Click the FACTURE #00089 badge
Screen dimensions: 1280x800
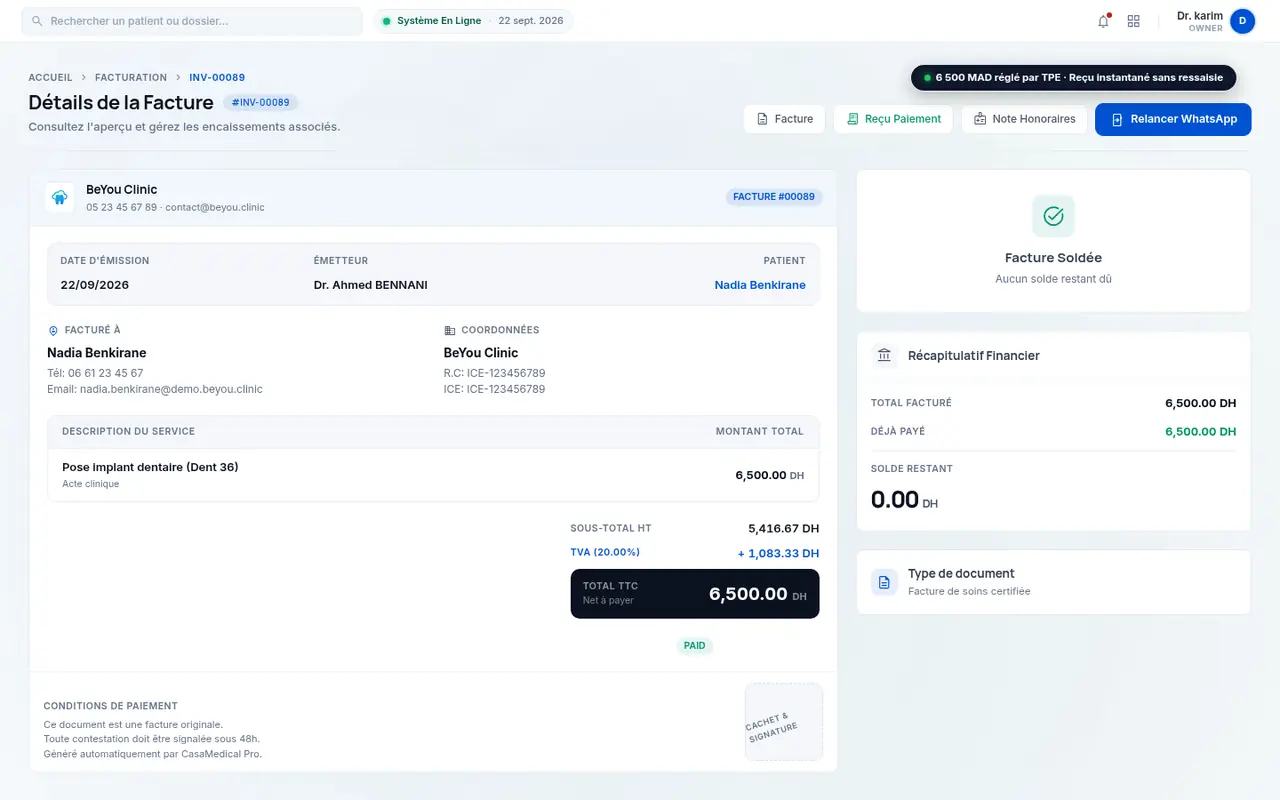pyautogui.click(x=774, y=197)
